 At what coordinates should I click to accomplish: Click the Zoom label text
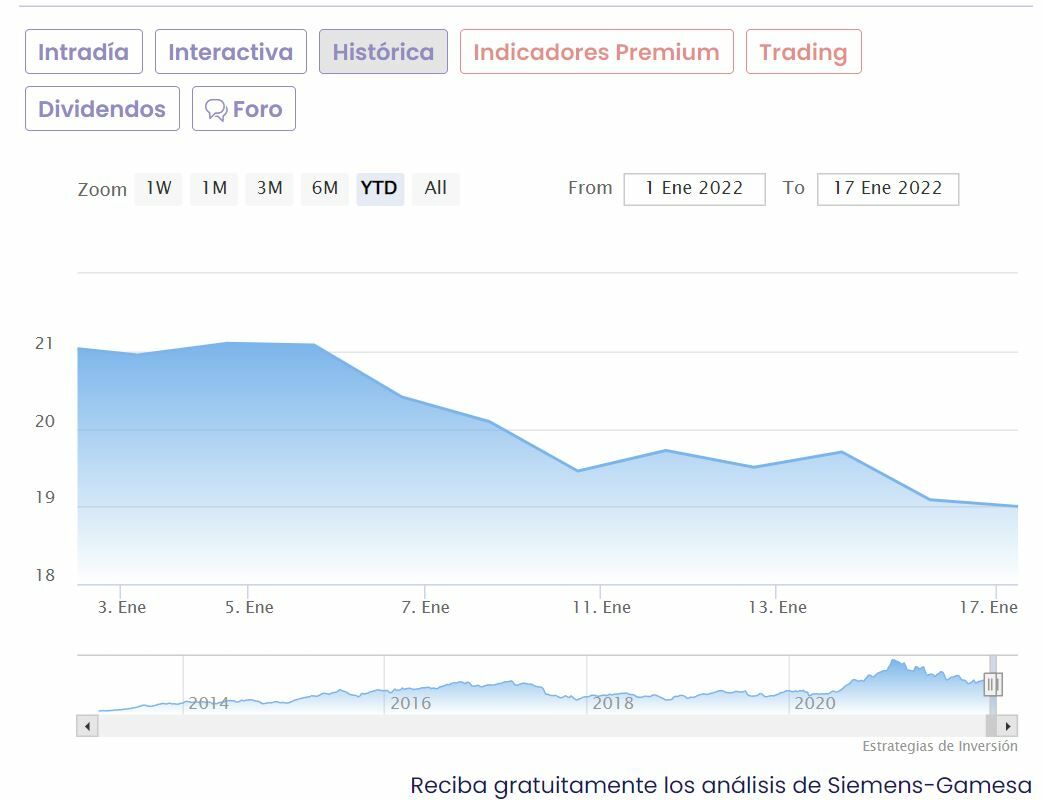point(102,190)
